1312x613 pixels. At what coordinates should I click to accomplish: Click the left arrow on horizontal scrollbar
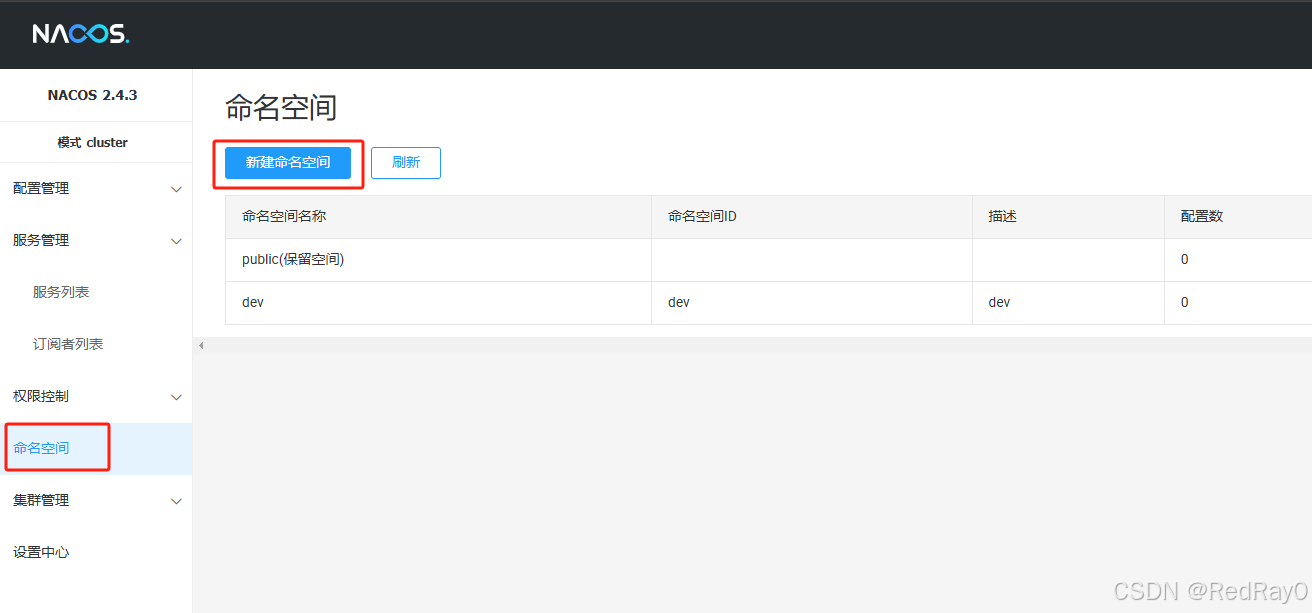pyautogui.click(x=201, y=345)
